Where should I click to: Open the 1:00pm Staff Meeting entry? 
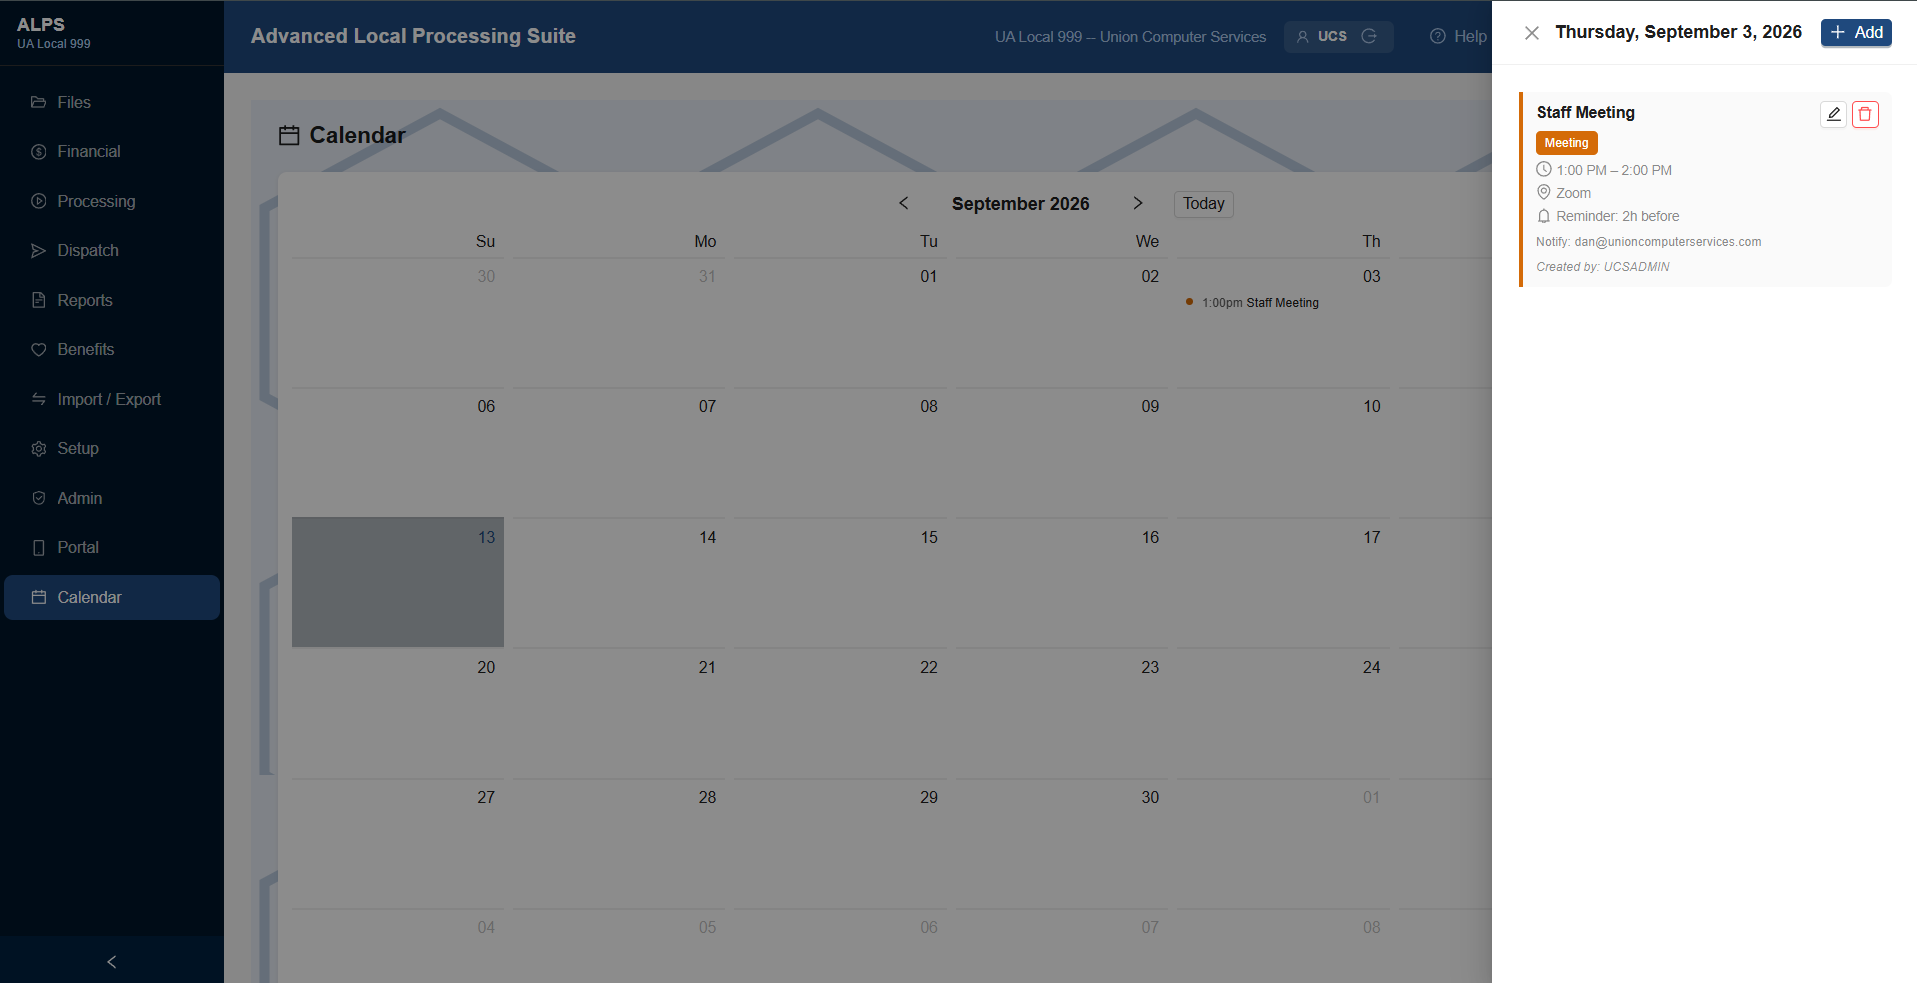click(x=1260, y=303)
